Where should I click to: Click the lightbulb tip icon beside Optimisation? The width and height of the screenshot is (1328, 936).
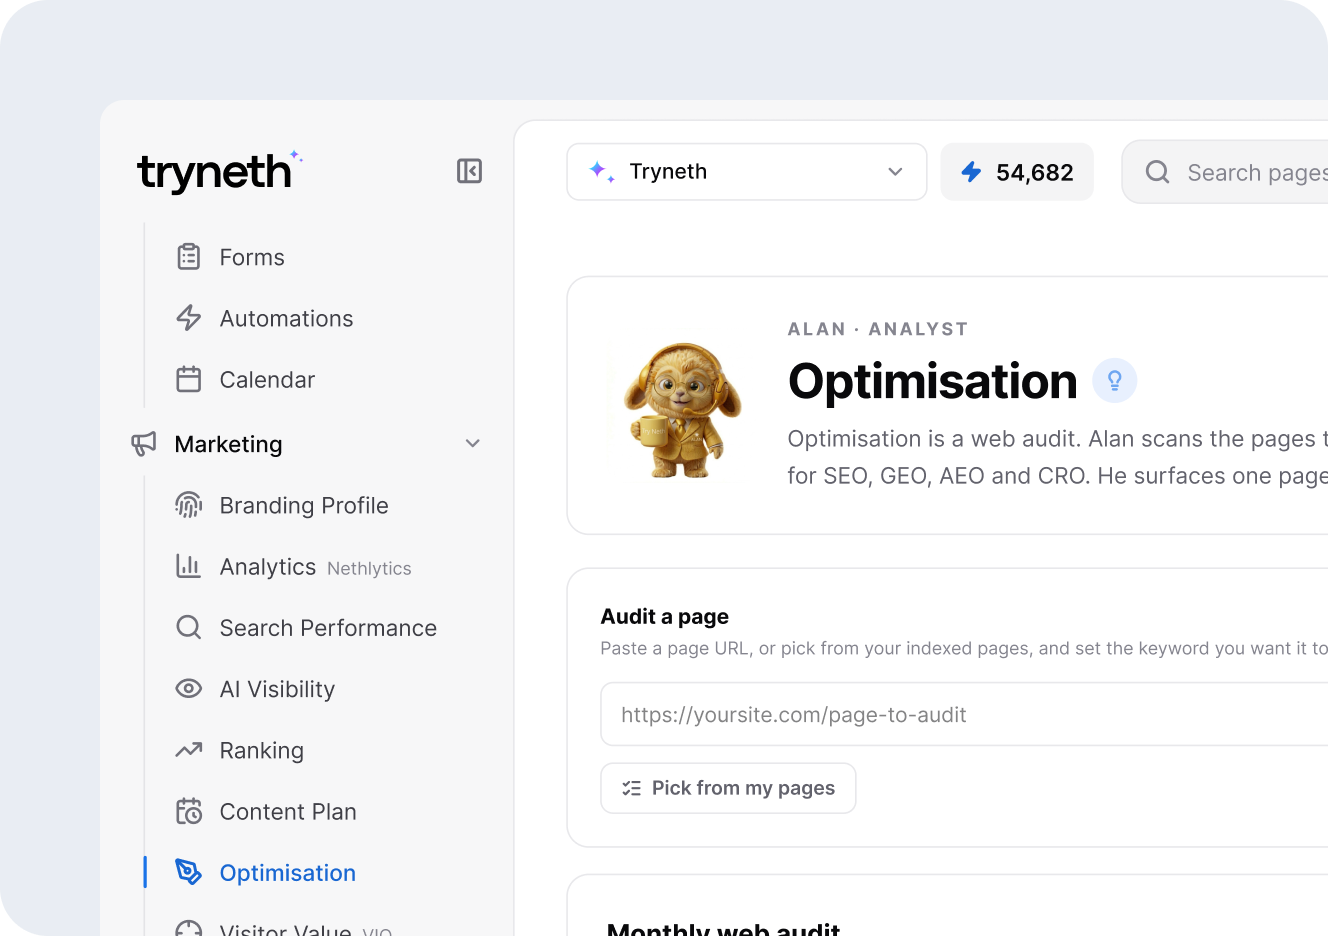pos(1114,380)
